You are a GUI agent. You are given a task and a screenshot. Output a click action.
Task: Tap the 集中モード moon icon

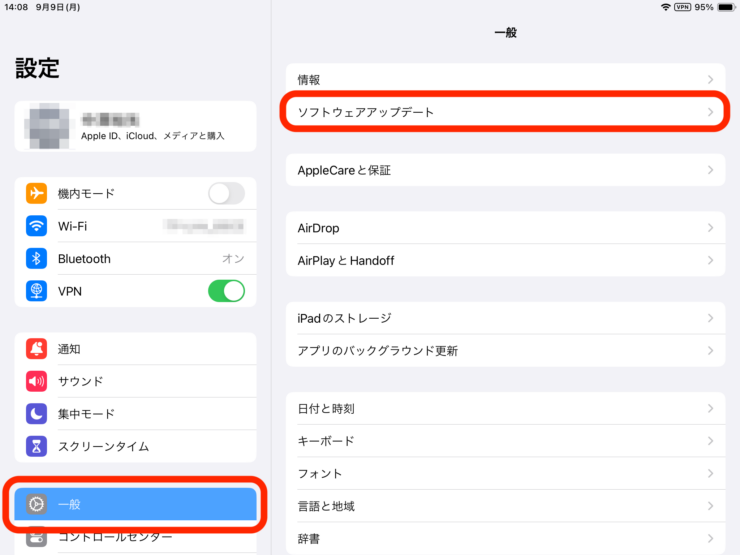36,414
